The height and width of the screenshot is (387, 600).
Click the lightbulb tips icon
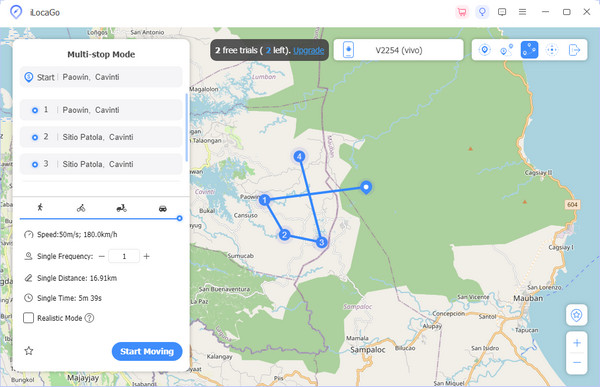(482, 12)
